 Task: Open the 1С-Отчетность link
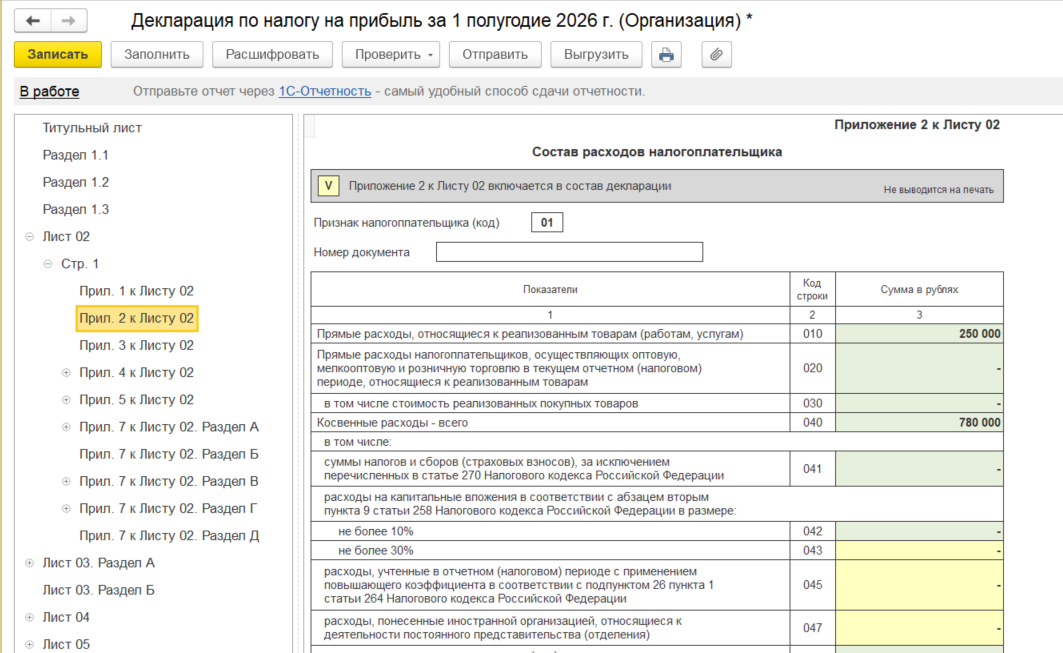[325, 92]
